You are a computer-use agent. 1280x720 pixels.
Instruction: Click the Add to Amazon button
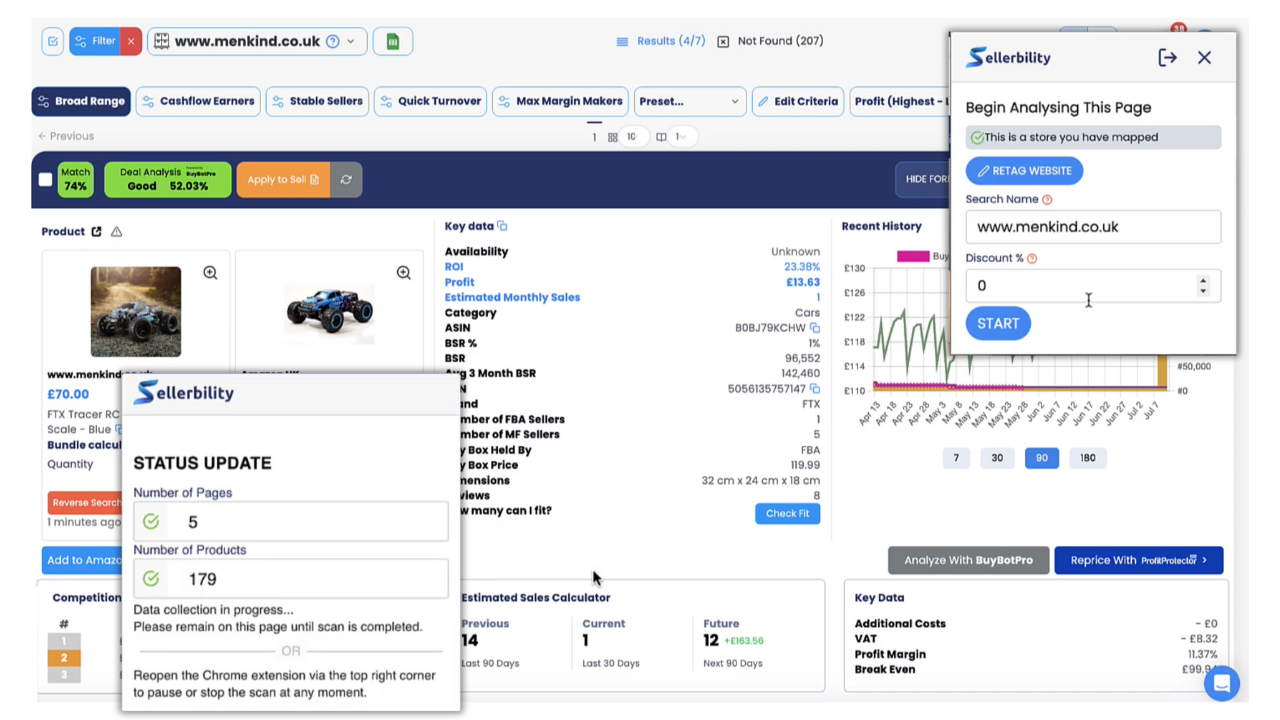click(82, 560)
